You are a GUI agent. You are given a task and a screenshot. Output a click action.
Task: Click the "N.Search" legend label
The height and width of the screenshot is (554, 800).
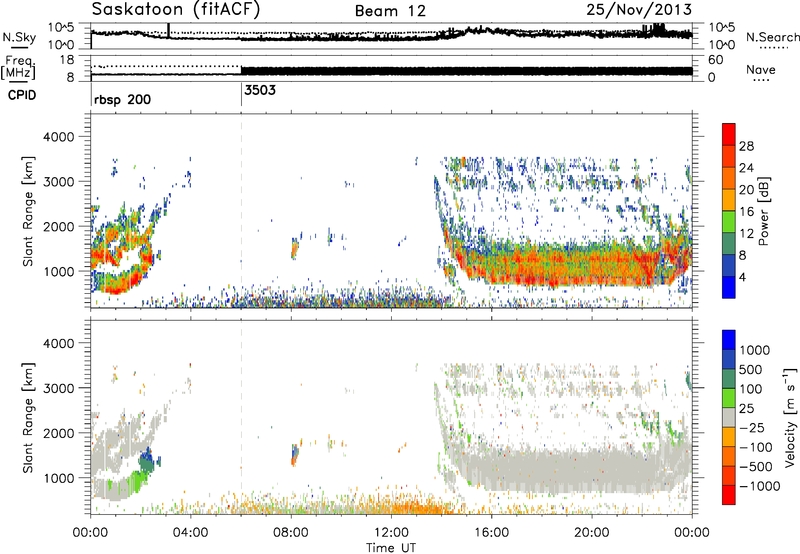pos(772,37)
